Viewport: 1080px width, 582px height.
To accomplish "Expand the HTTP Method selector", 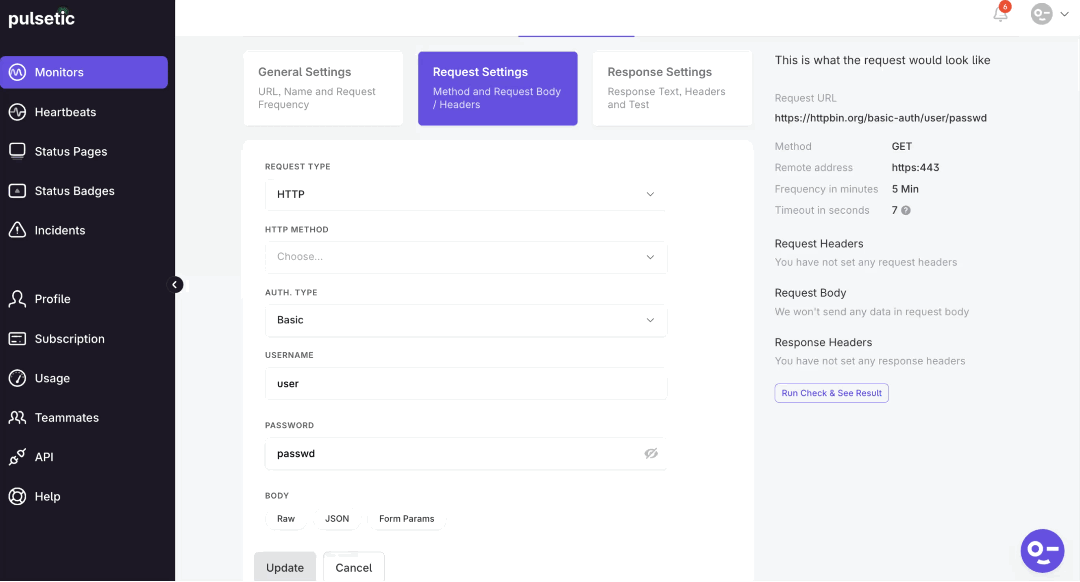I will [x=465, y=257].
